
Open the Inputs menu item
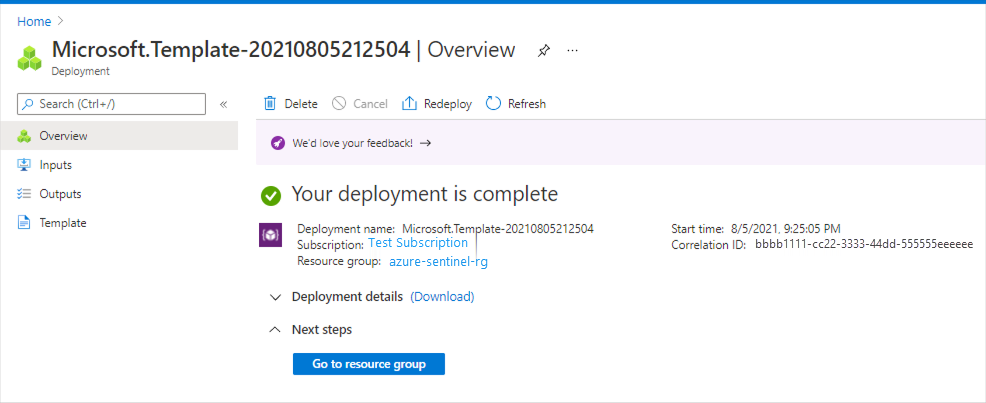click(119, 165)
